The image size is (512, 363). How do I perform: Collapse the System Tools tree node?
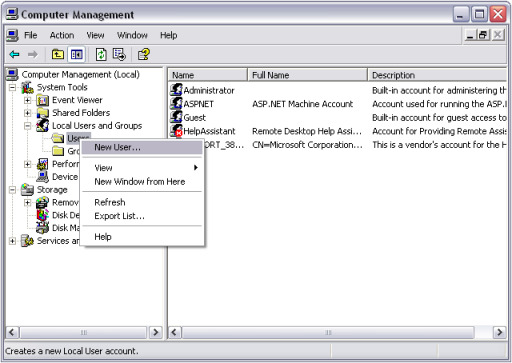[x=12, y=87]
